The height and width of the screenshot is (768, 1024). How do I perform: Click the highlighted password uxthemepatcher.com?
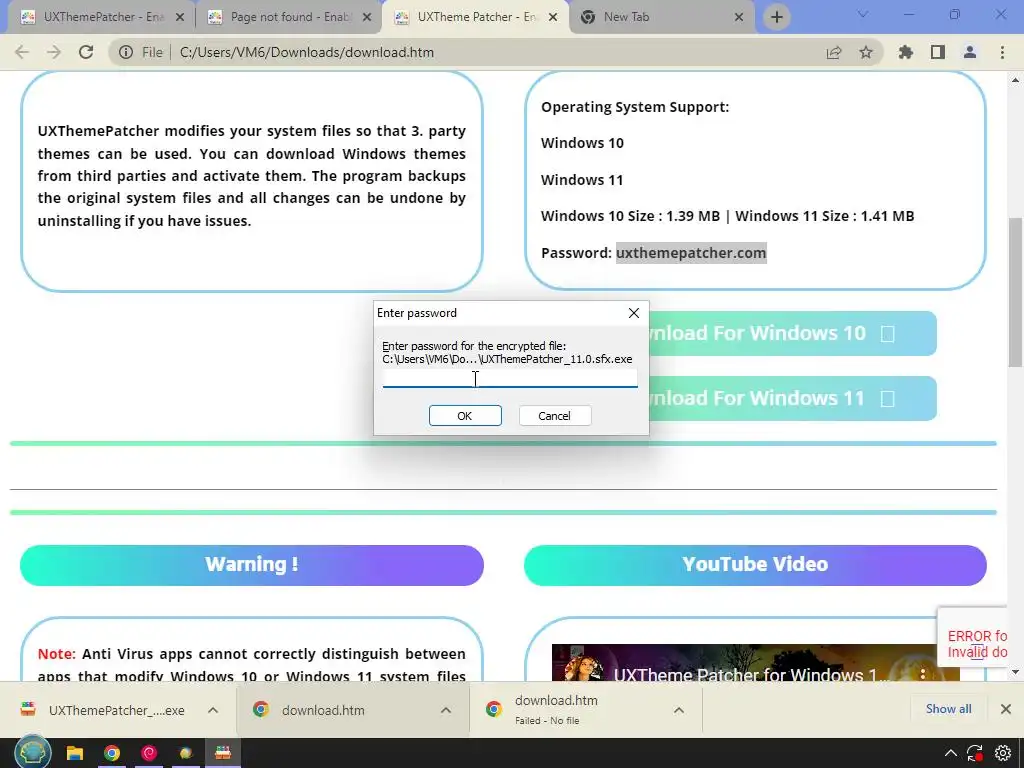point(691,253)
